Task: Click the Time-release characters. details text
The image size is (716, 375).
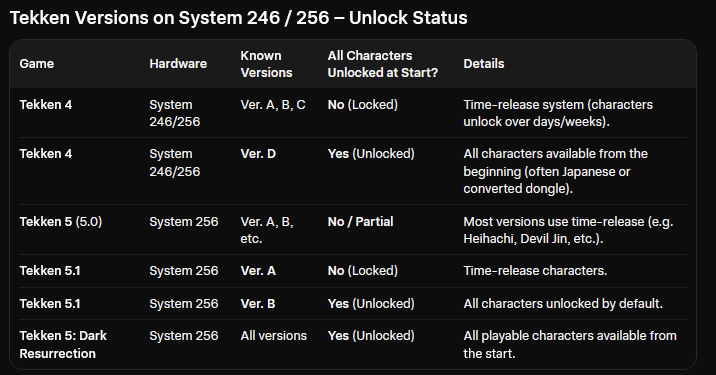Action: 535,270
